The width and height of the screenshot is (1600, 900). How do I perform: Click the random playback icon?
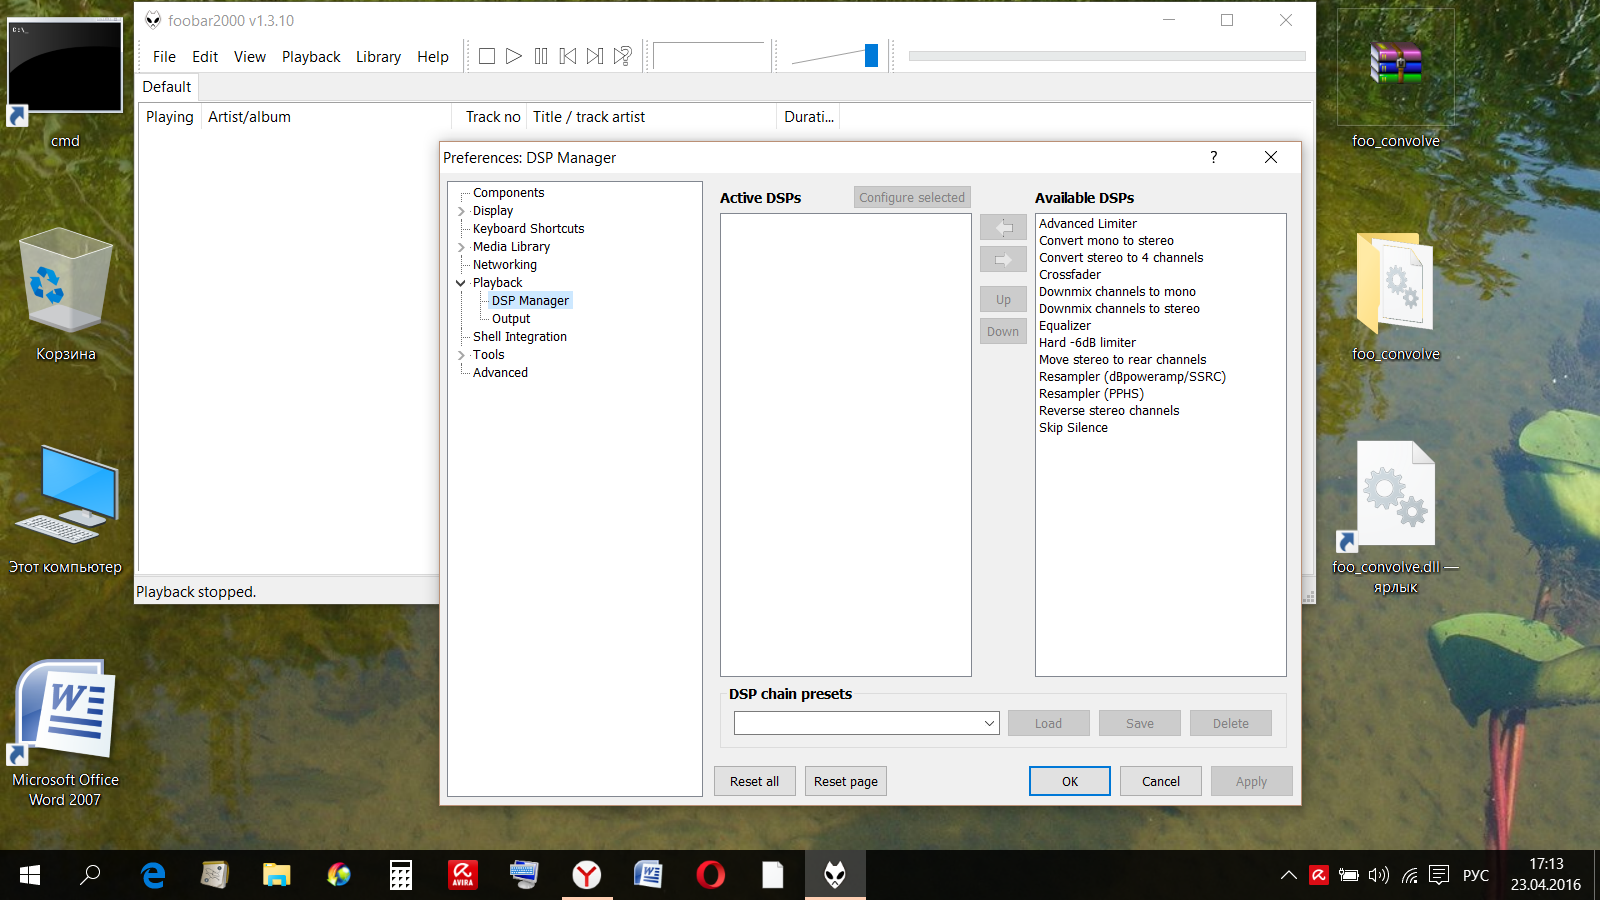point(622,56)
